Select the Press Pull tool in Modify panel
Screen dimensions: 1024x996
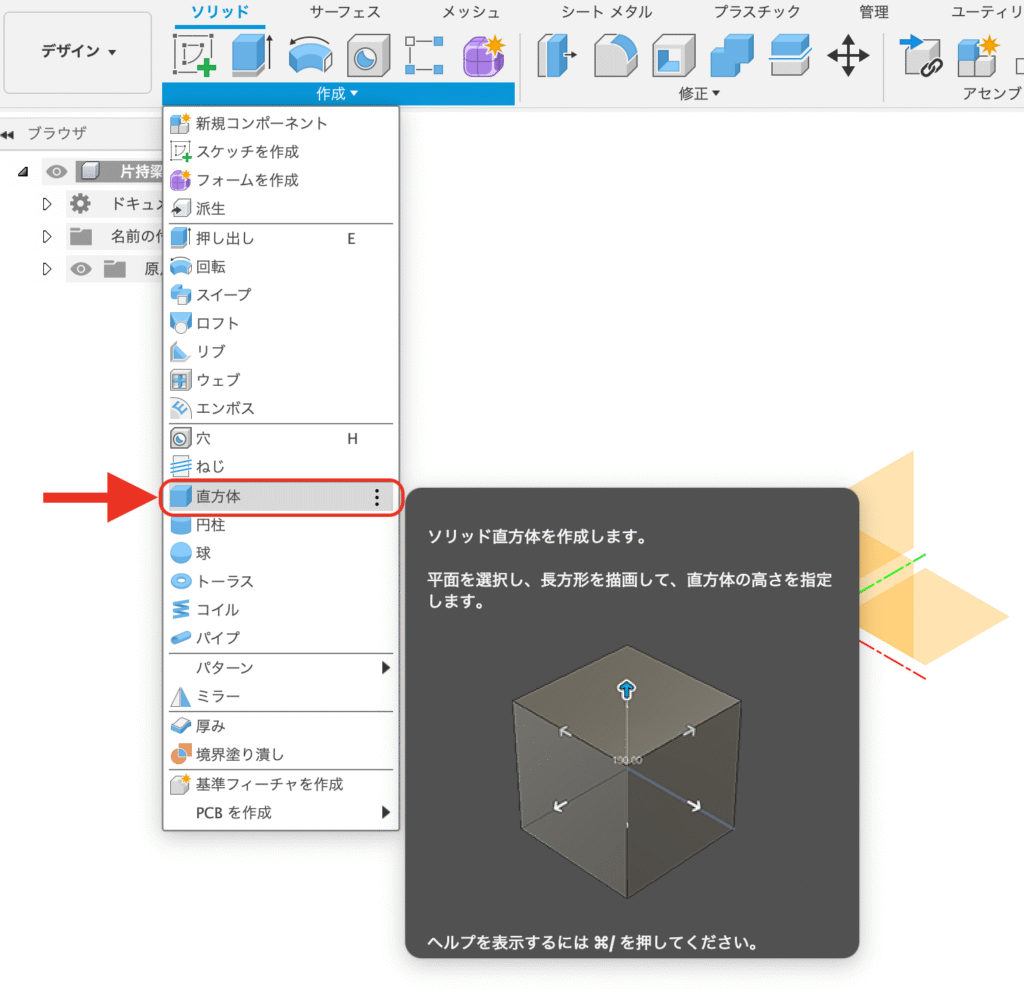tap(557, 57)
